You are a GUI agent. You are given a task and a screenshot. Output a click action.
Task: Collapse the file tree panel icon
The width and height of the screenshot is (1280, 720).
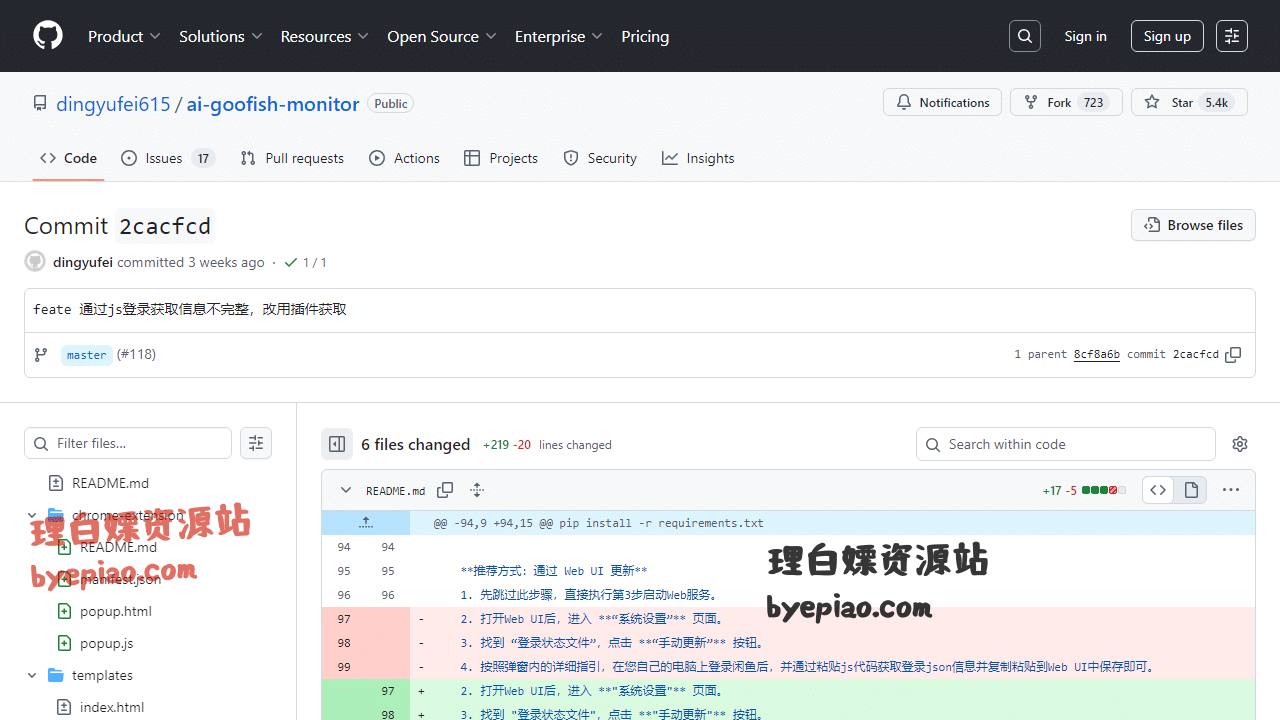[x=337, y=444]
